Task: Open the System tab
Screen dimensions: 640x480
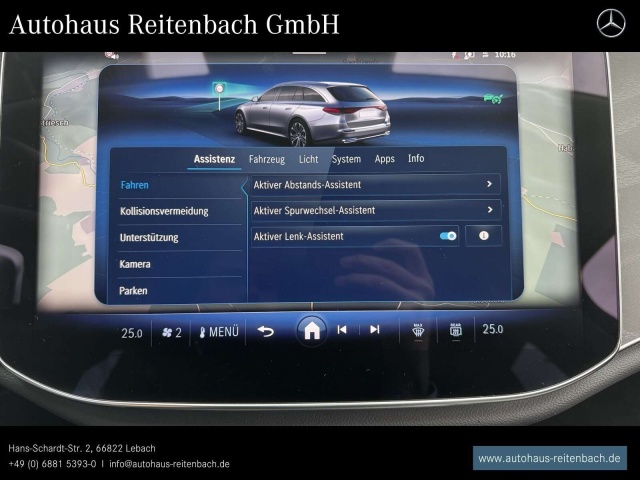Action: coord(346,159)
